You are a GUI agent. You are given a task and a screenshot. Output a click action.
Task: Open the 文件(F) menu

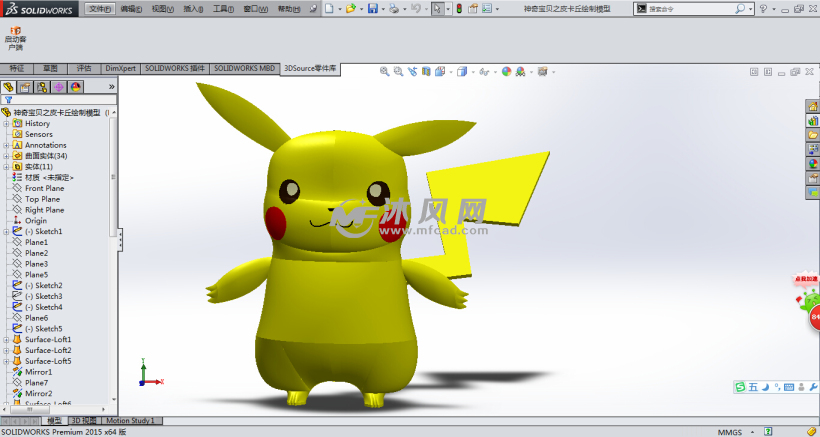tap(99, 9)
